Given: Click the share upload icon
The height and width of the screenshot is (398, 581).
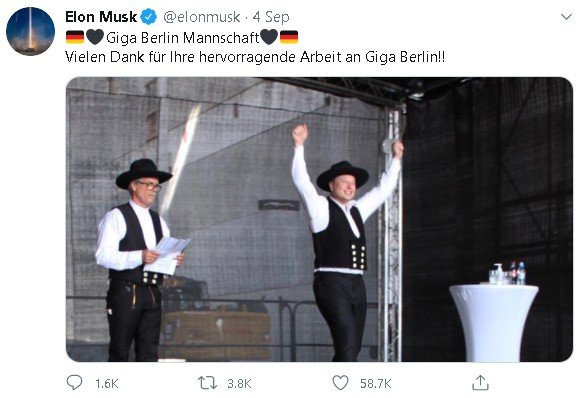Looking at the screenshot, I should point(480,382).
